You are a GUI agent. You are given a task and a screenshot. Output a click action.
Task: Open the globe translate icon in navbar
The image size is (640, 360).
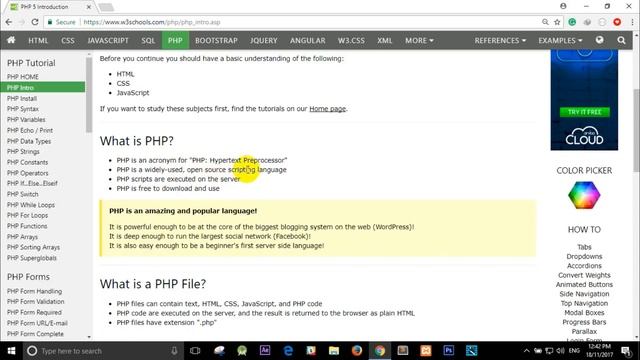pyautogui.click(x=599, y=40)
